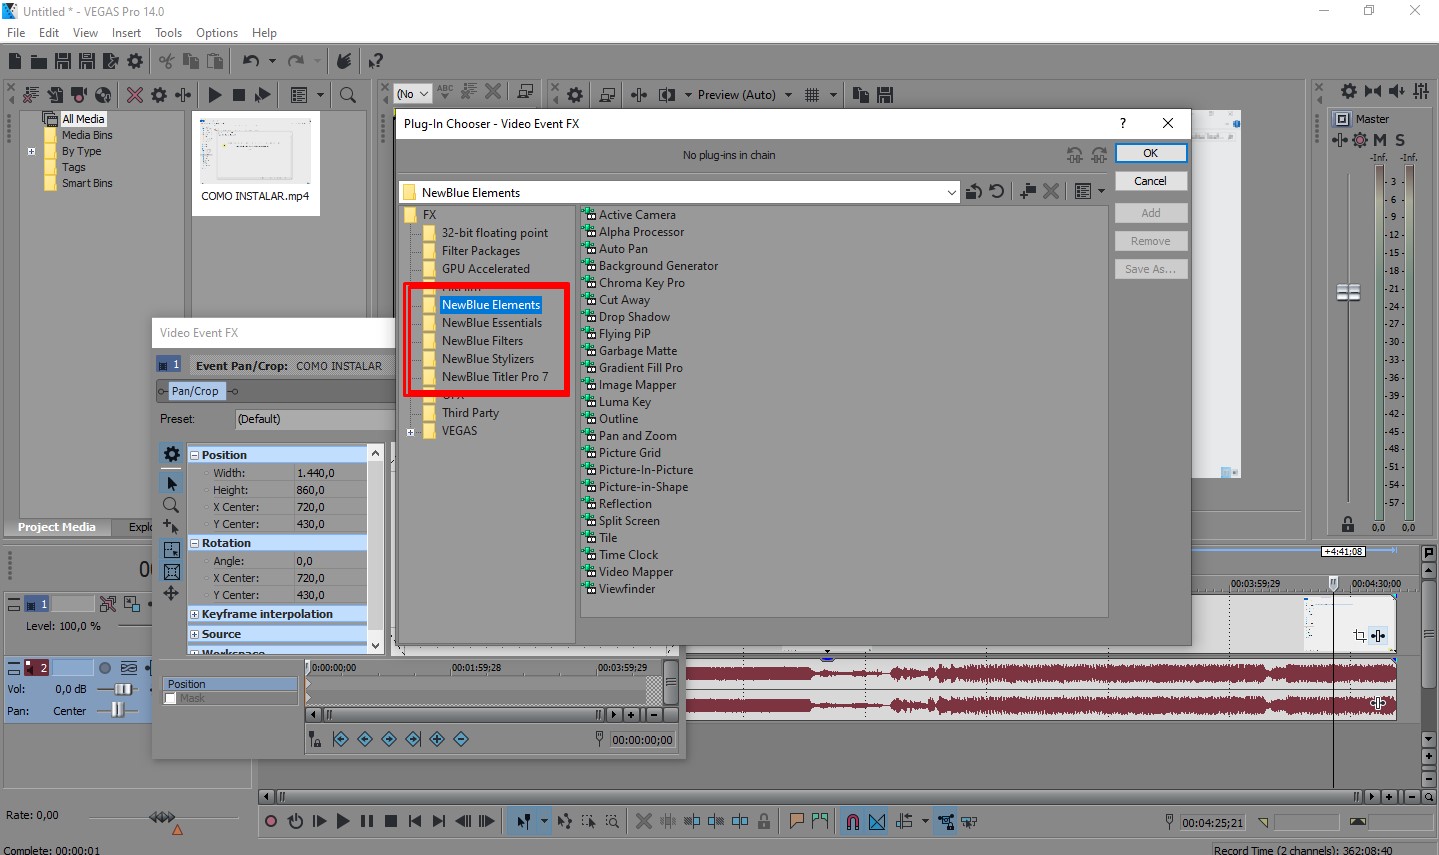Viewport: 1439px width, 855px height.
Task: Toggle the Lock Aspect Ratio tool in Pan/Crop
Action: 171,549
